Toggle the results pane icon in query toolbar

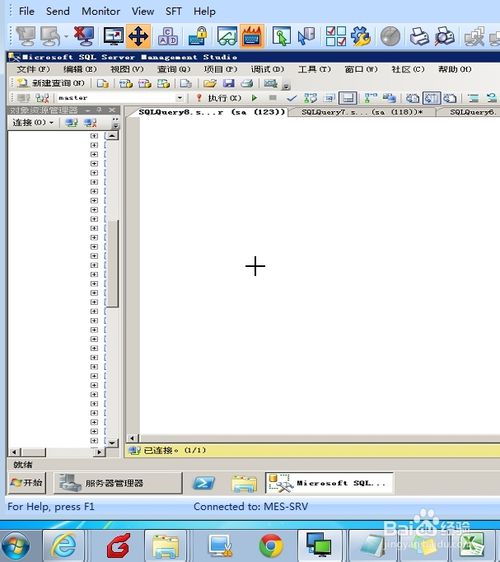[348, 98]
